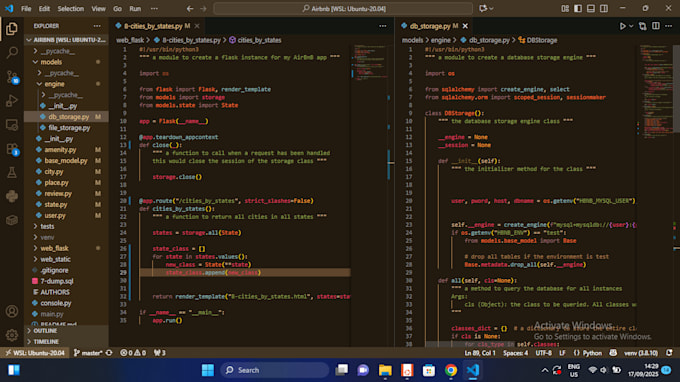
Task: Click the command center search box
Action: pos(343,9)
